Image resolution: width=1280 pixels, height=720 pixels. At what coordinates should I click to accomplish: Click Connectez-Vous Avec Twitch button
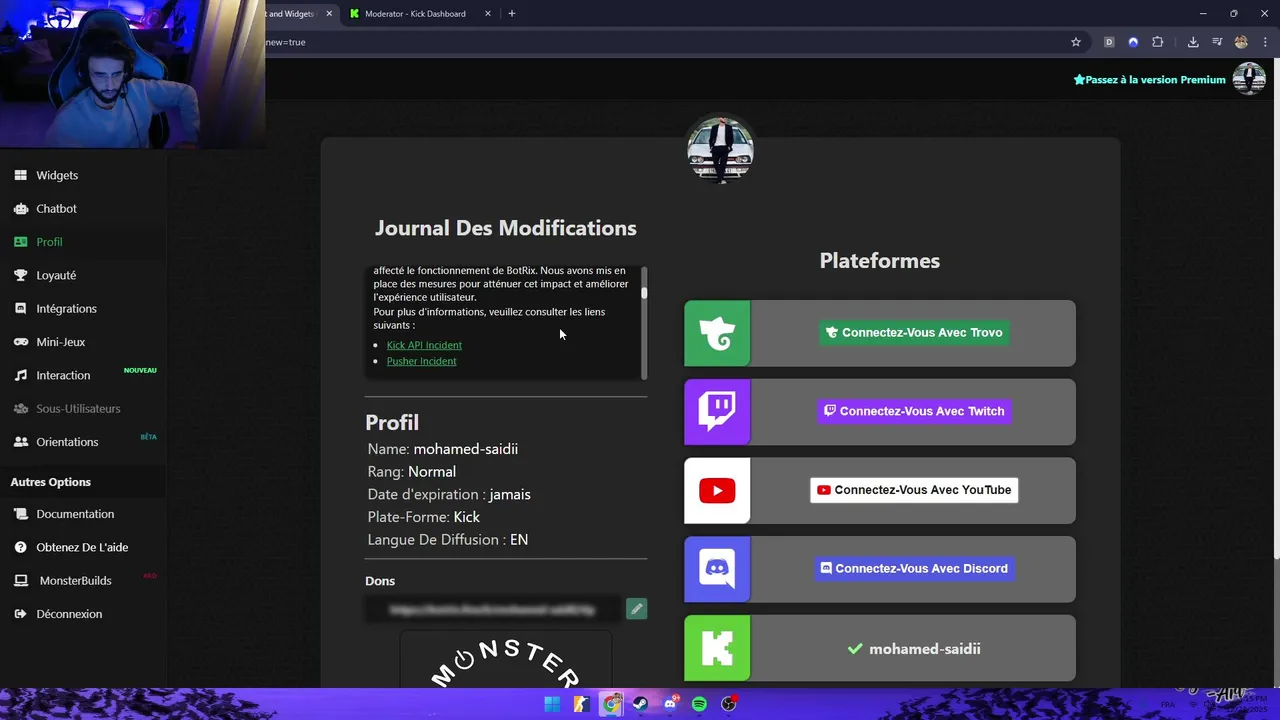click(914, 411)
